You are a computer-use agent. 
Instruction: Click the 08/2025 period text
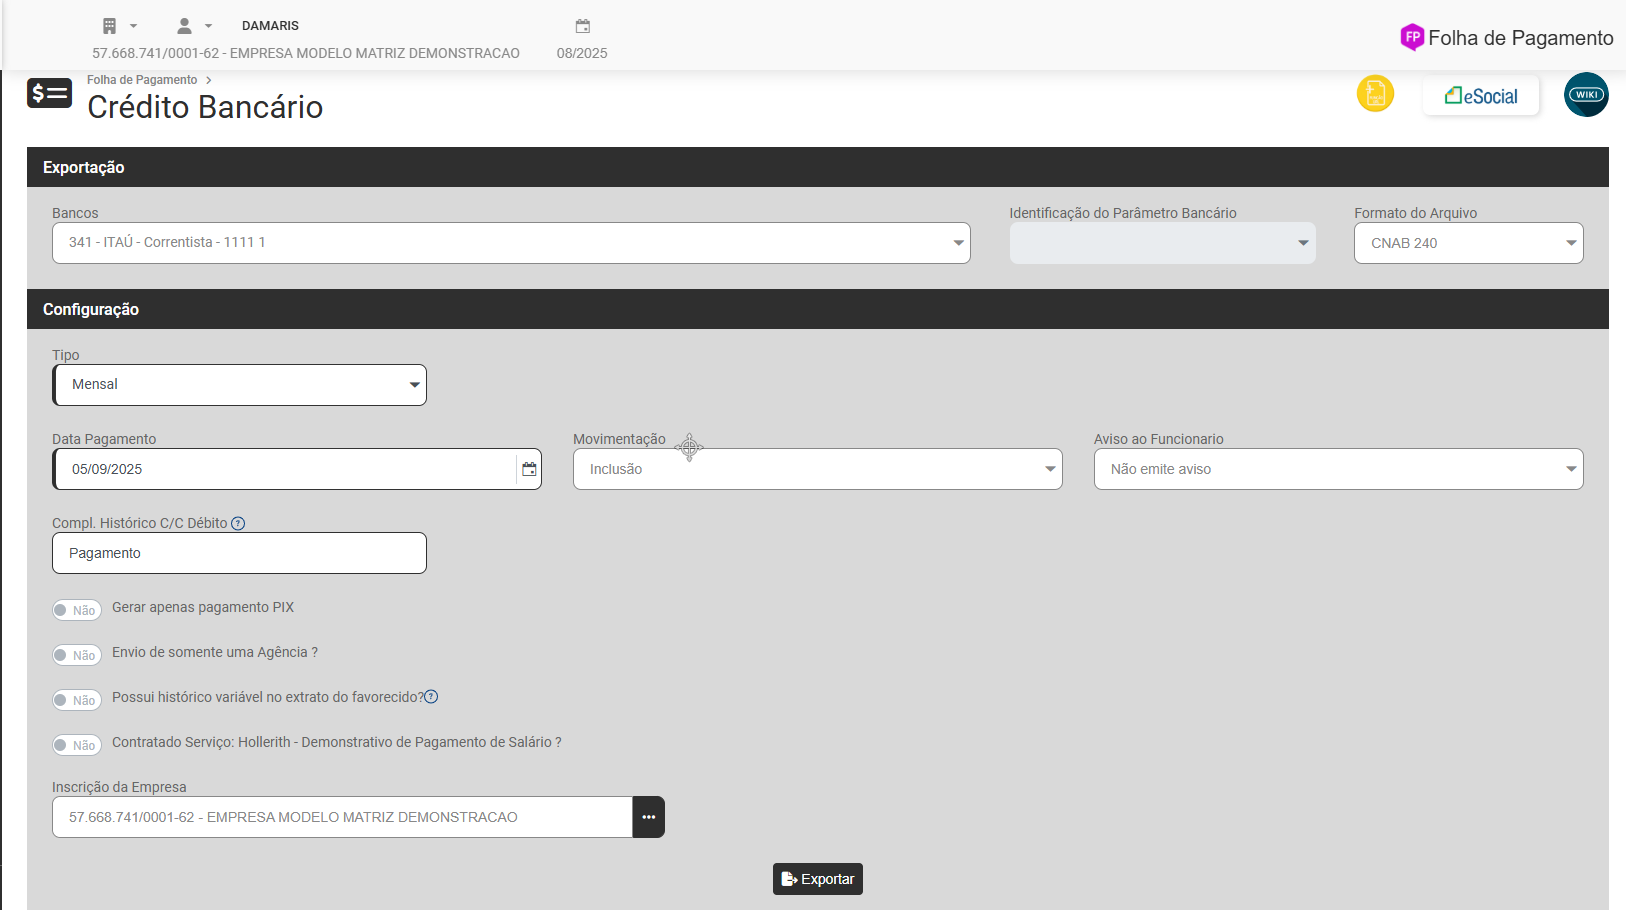(582, 53)
